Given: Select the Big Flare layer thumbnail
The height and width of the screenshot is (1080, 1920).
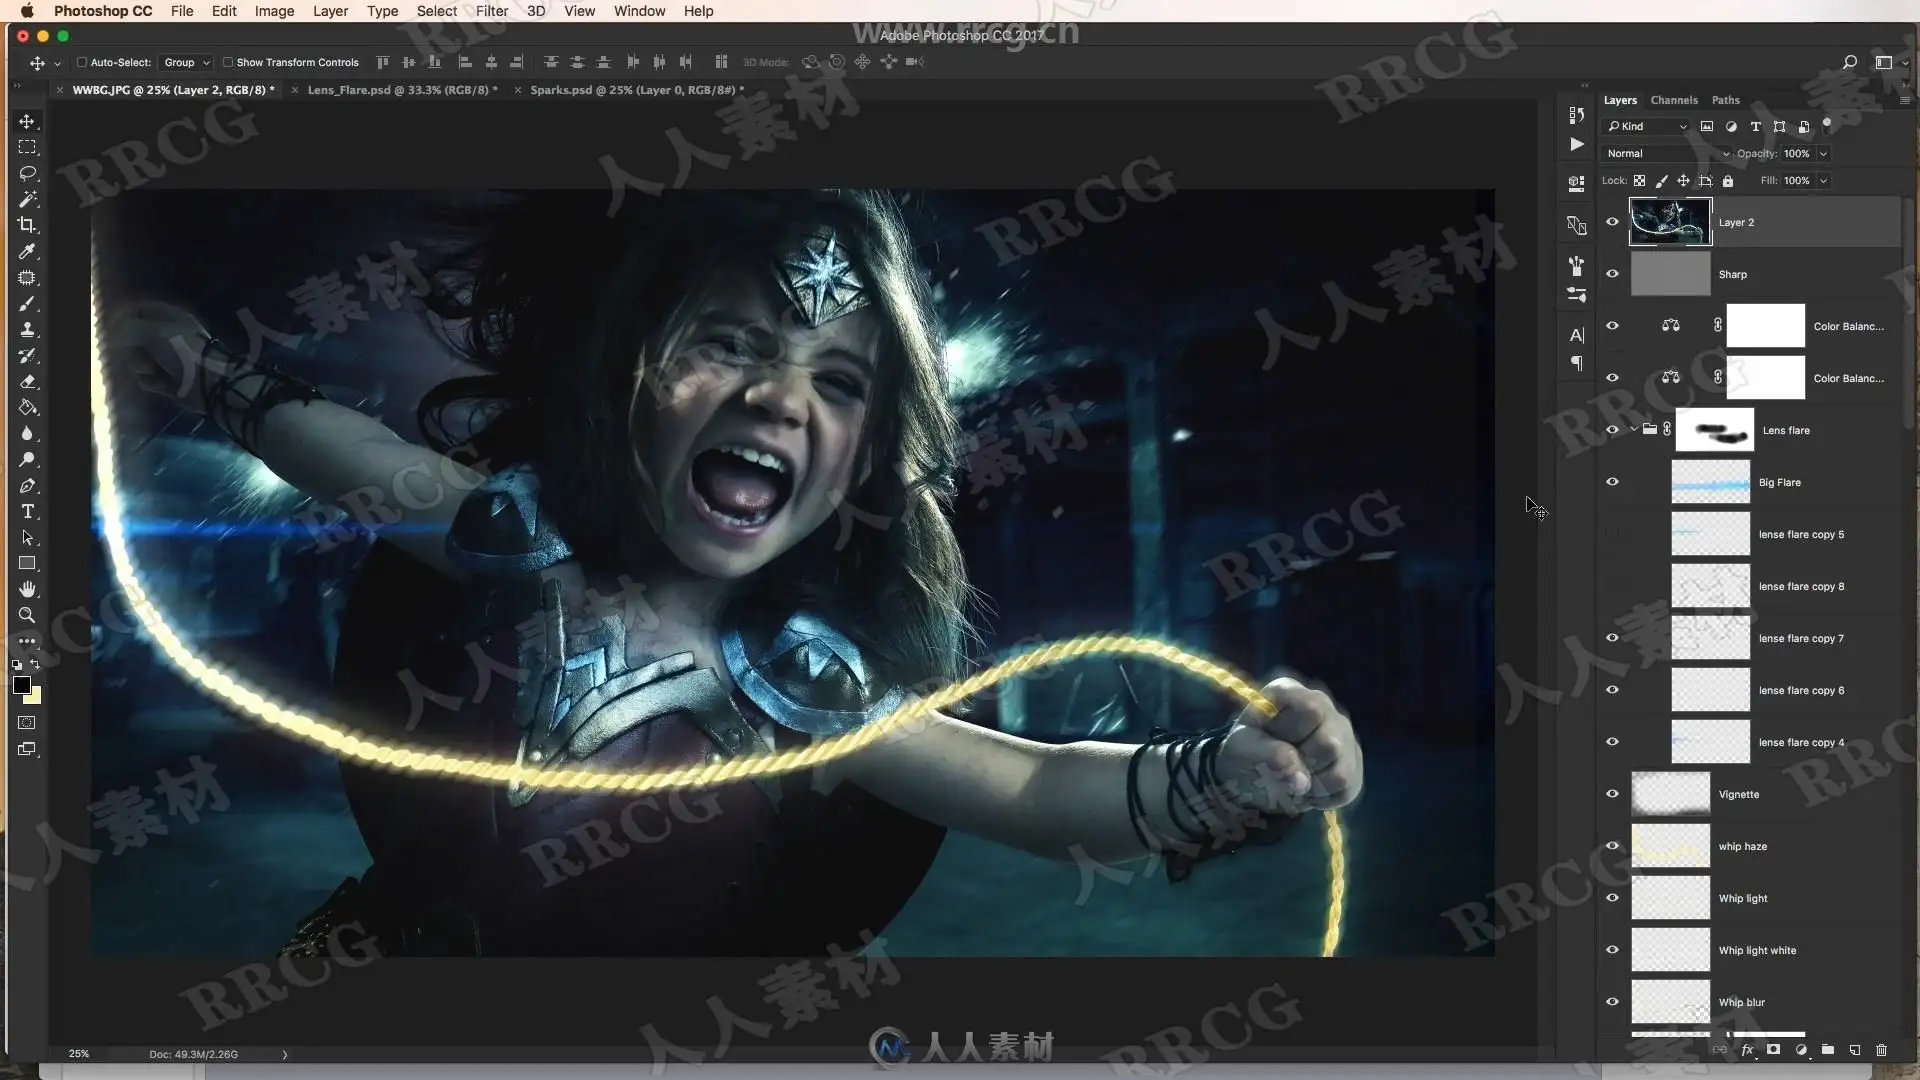Looking at the screenshot, I should point(1710,482).
